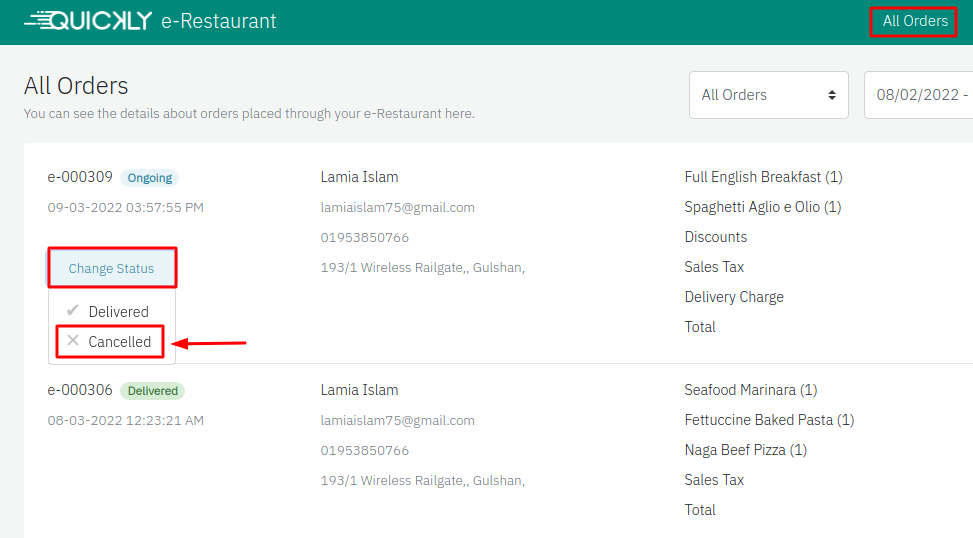973x538 pixels.
Task: Click Spaghetti Aglio e Olio item
Action: (762, 207)
